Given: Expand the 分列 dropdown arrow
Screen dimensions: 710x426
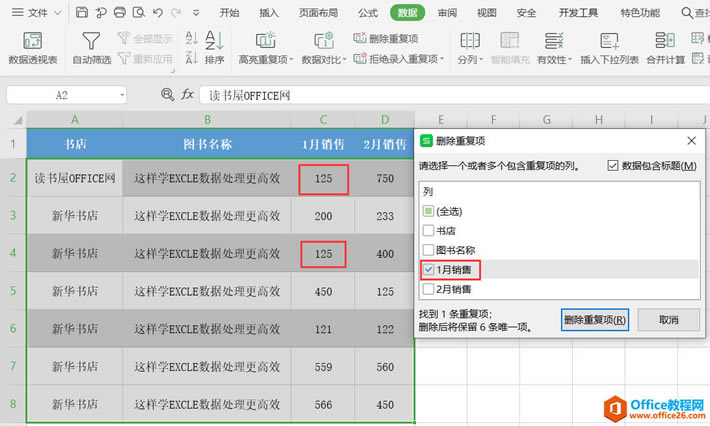Looking at the screenshot, I should 481,60.
